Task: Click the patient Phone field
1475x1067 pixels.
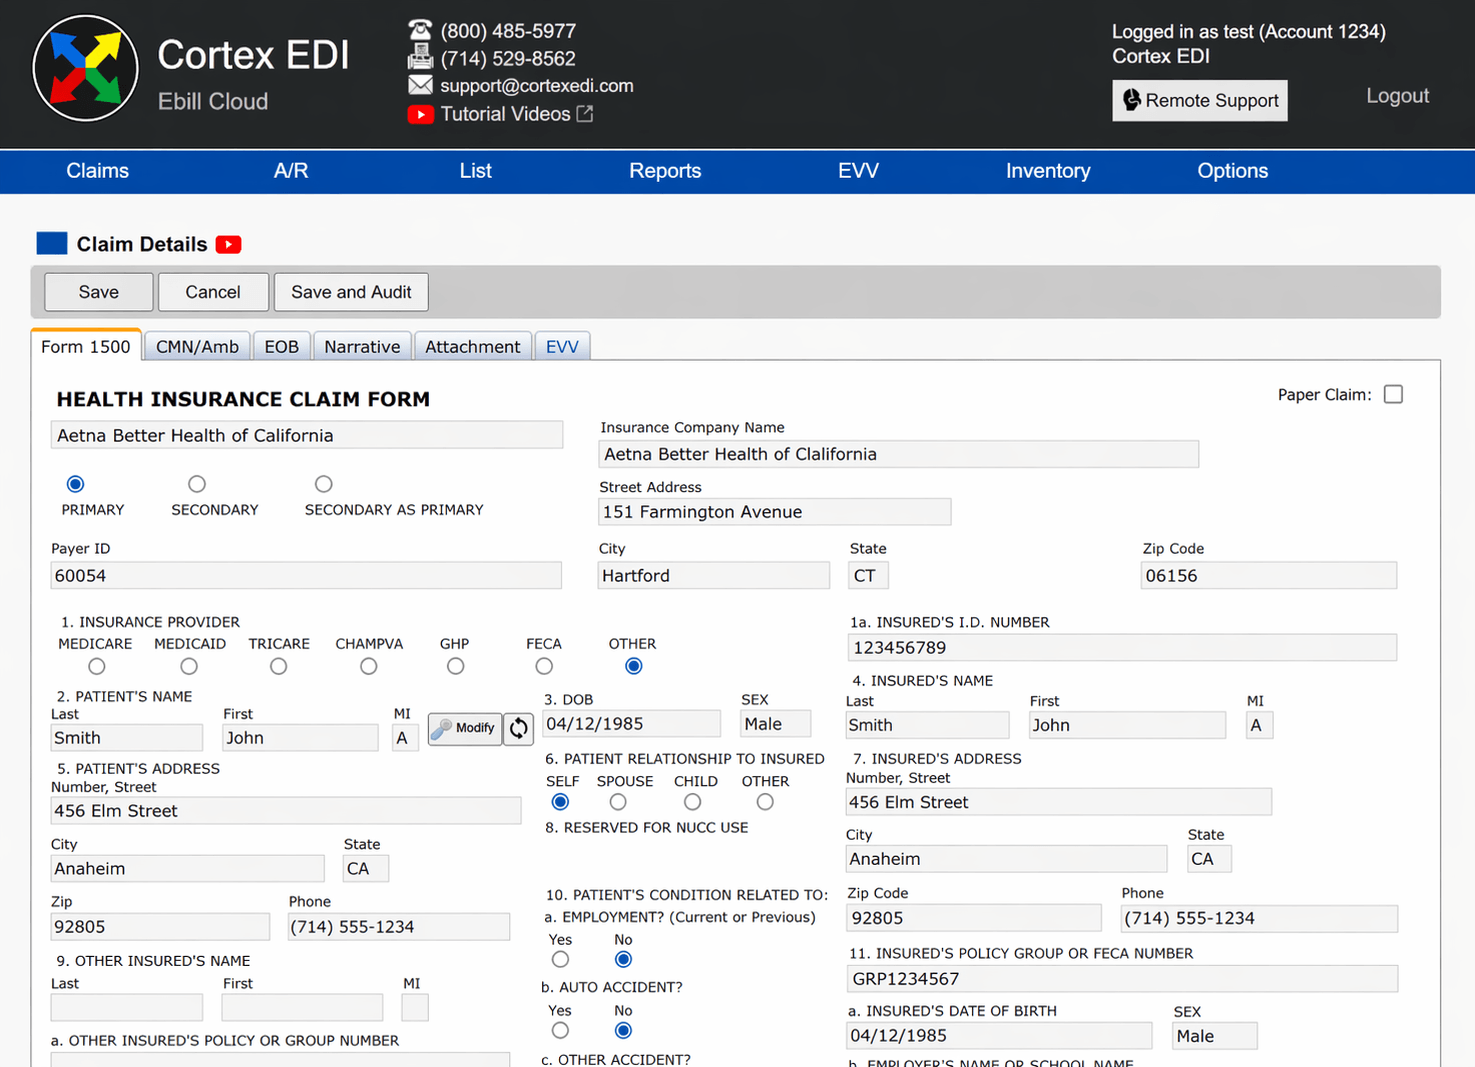Action: click(399, 927)
